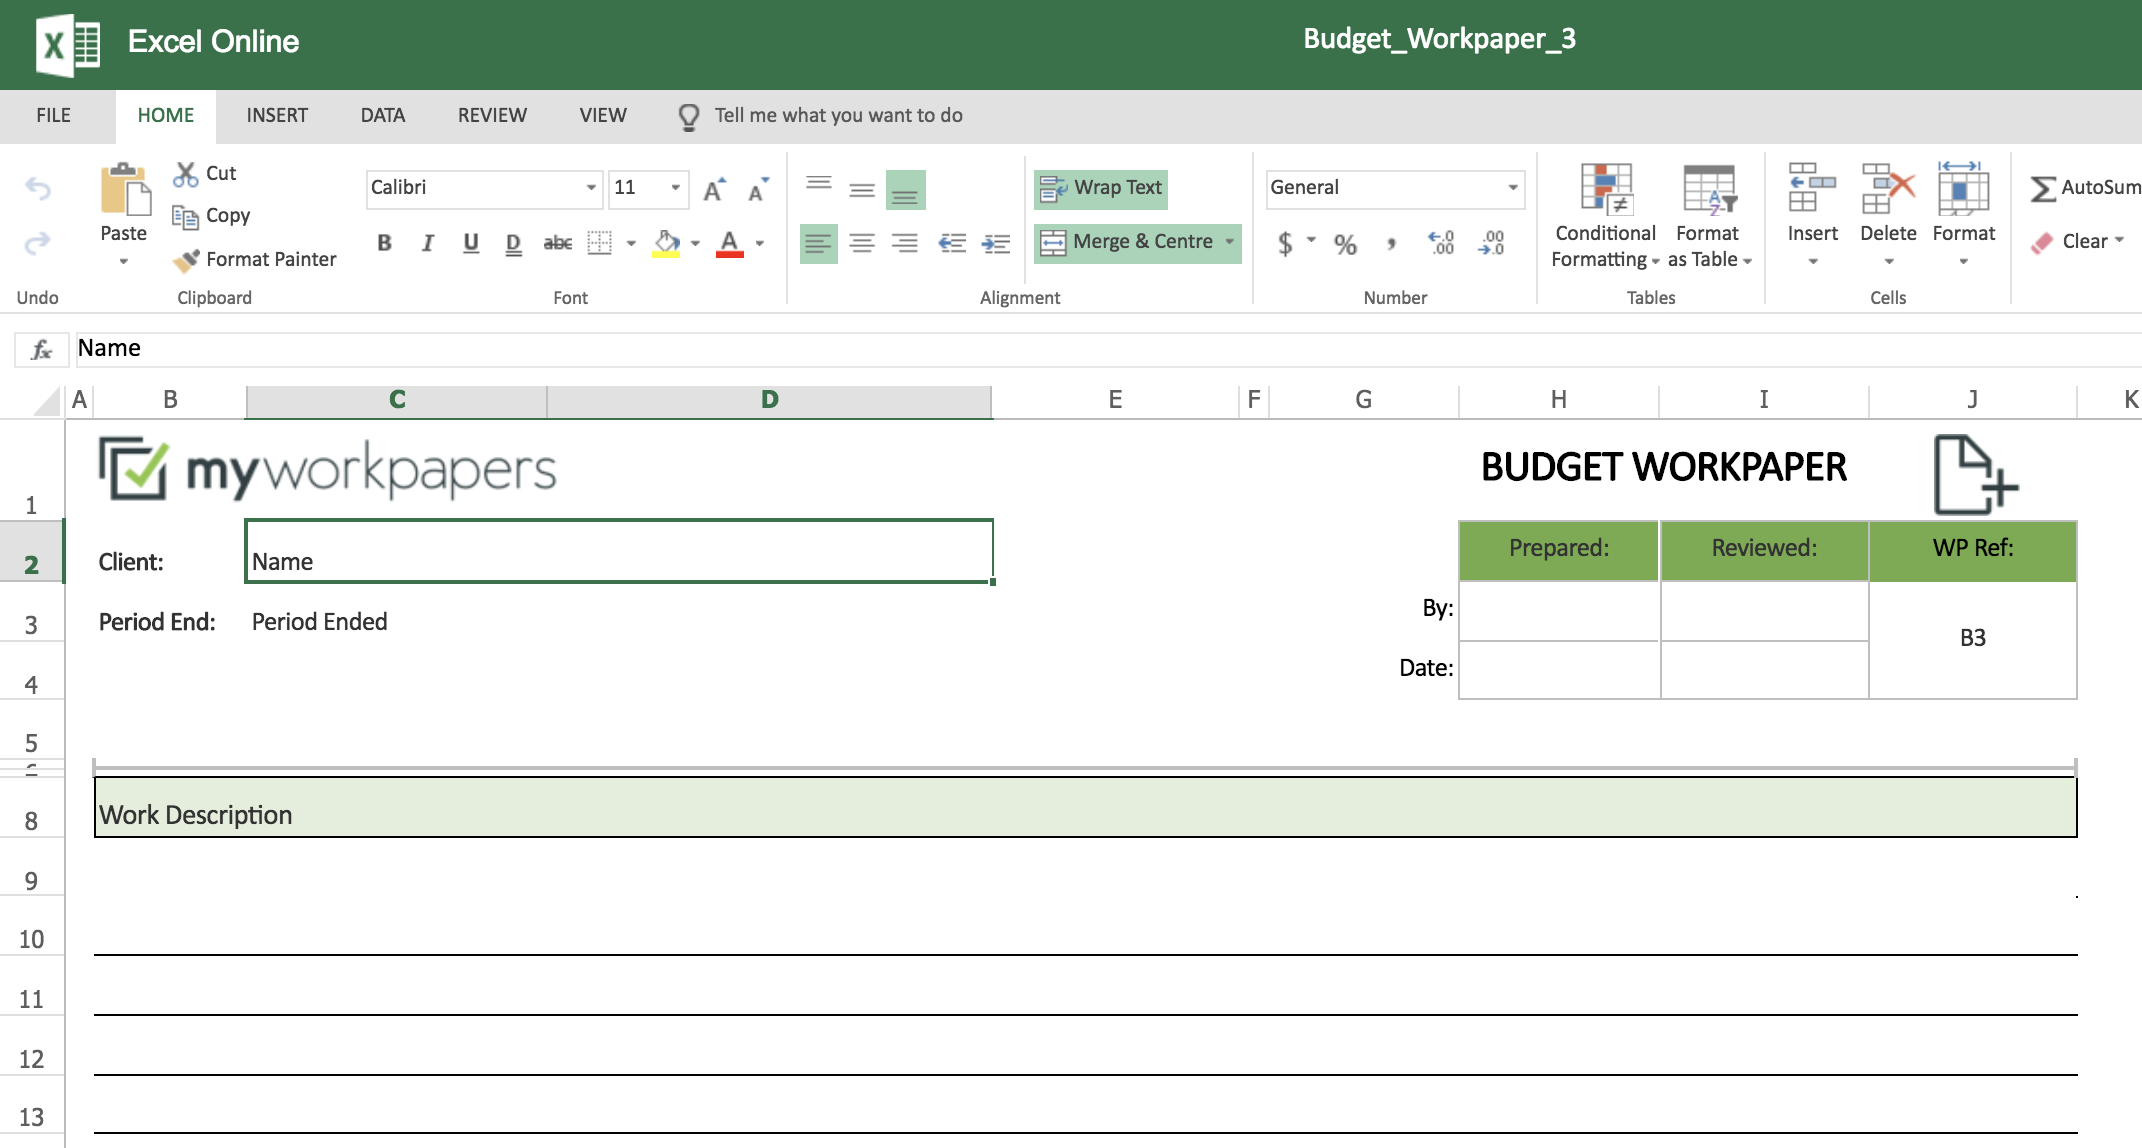Click the Budget_Workpaper_3 file name
The width and height of the screenshot is (2142, 1148).
tap(1440, 40)
